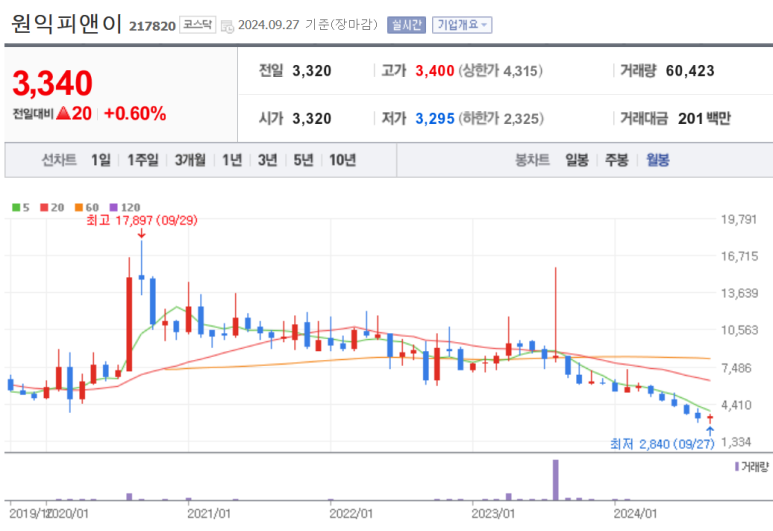This screenshot has height=531, width=773.
Task: Click the 저가 value 3,295
Action: [435, 119]
